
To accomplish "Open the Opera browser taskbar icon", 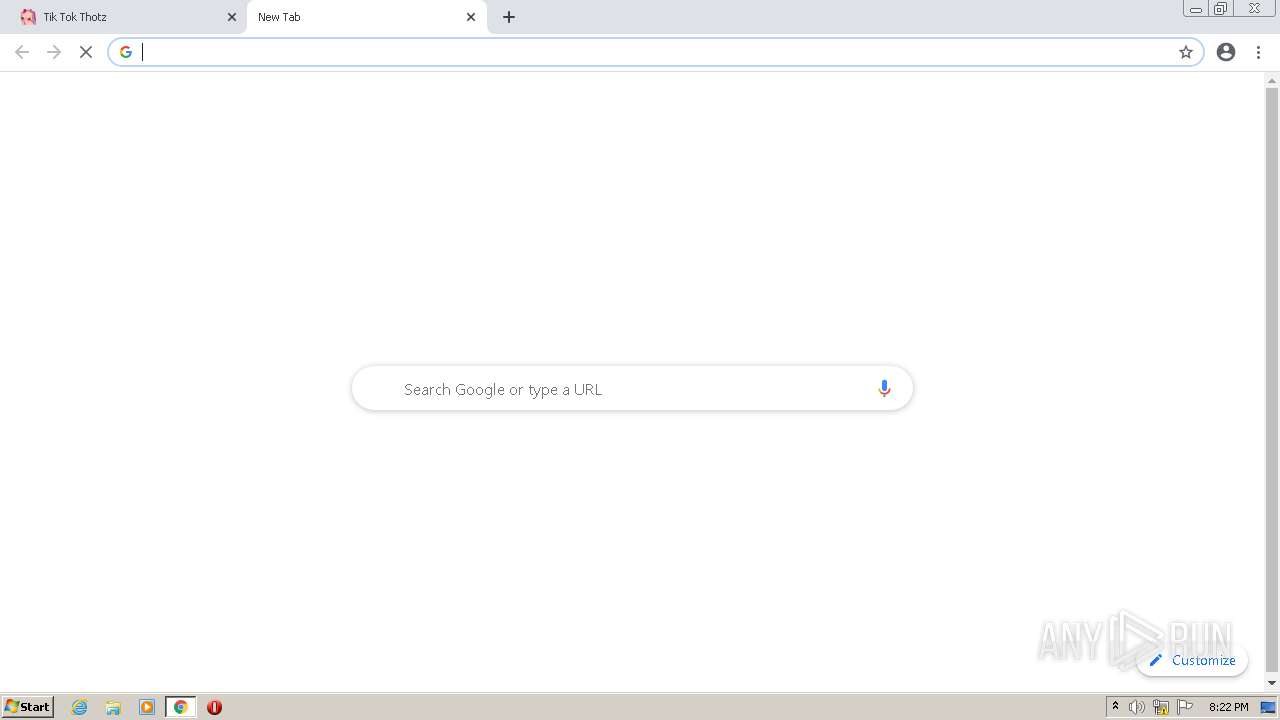I will coord(214,707).
